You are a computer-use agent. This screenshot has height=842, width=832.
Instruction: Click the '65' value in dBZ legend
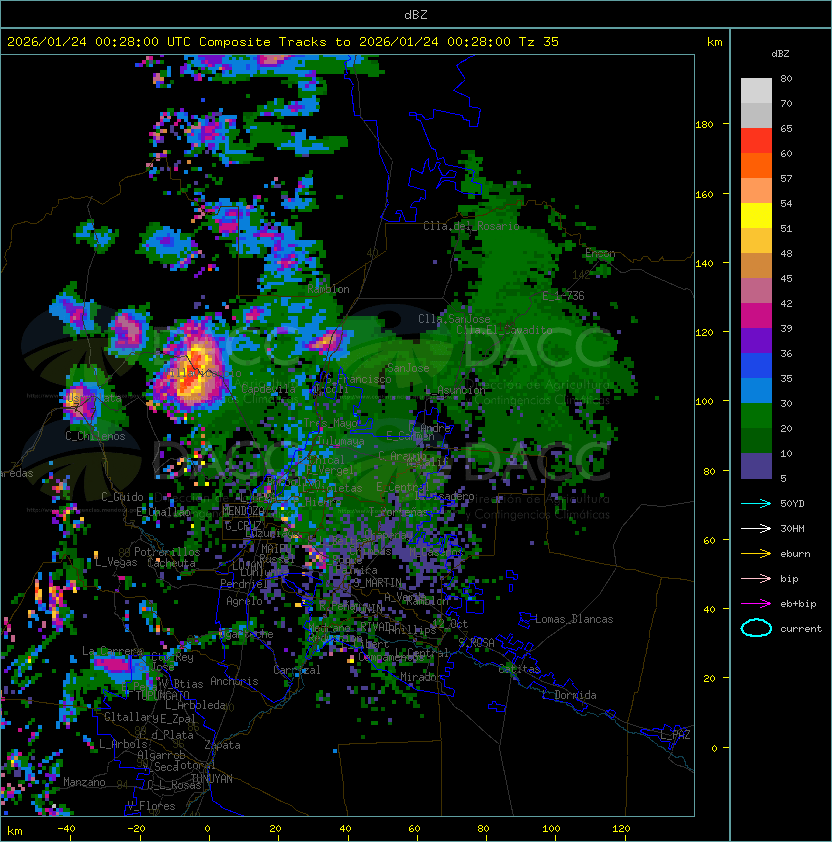(786, 128)
